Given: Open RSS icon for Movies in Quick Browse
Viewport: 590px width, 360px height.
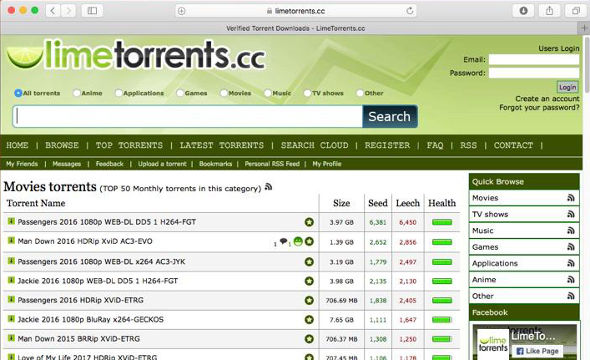Looking at the screenshot, I should pyautogui.click(x=570, y=198).
